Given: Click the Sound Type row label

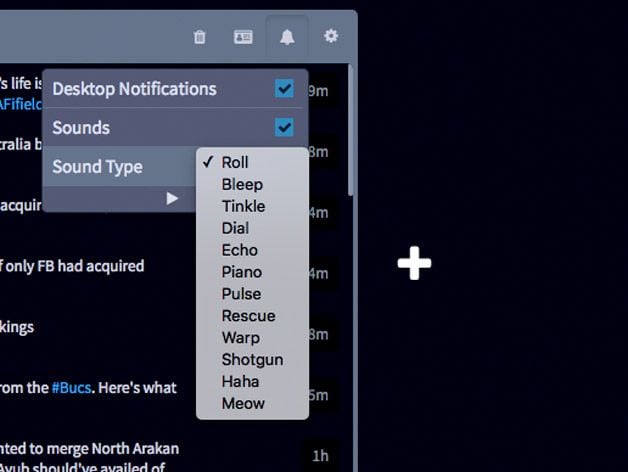Looking at the screenshot, I should pos(97,167).
